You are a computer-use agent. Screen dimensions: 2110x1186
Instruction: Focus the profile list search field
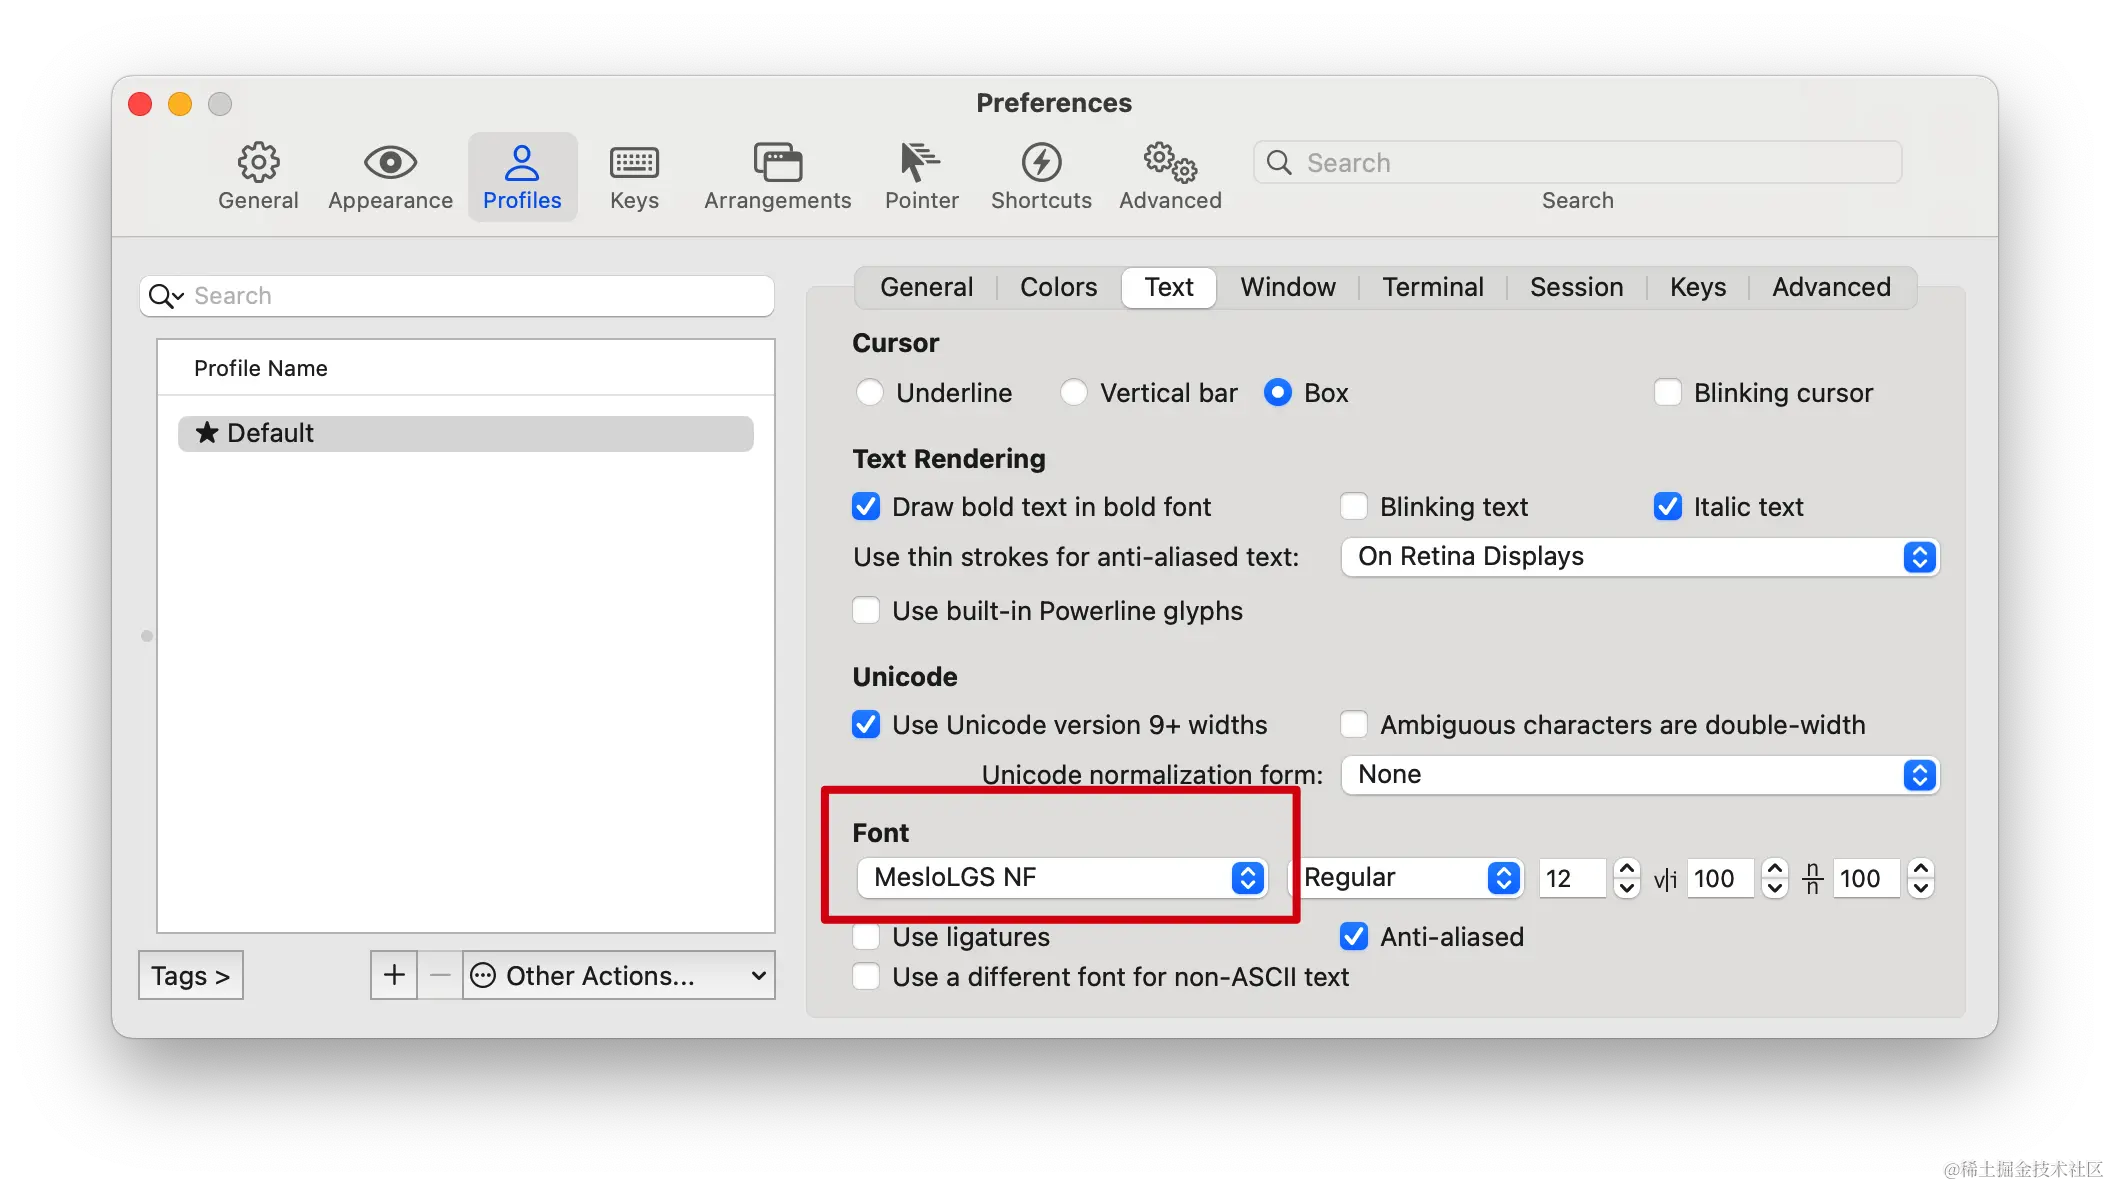[457, 296]
